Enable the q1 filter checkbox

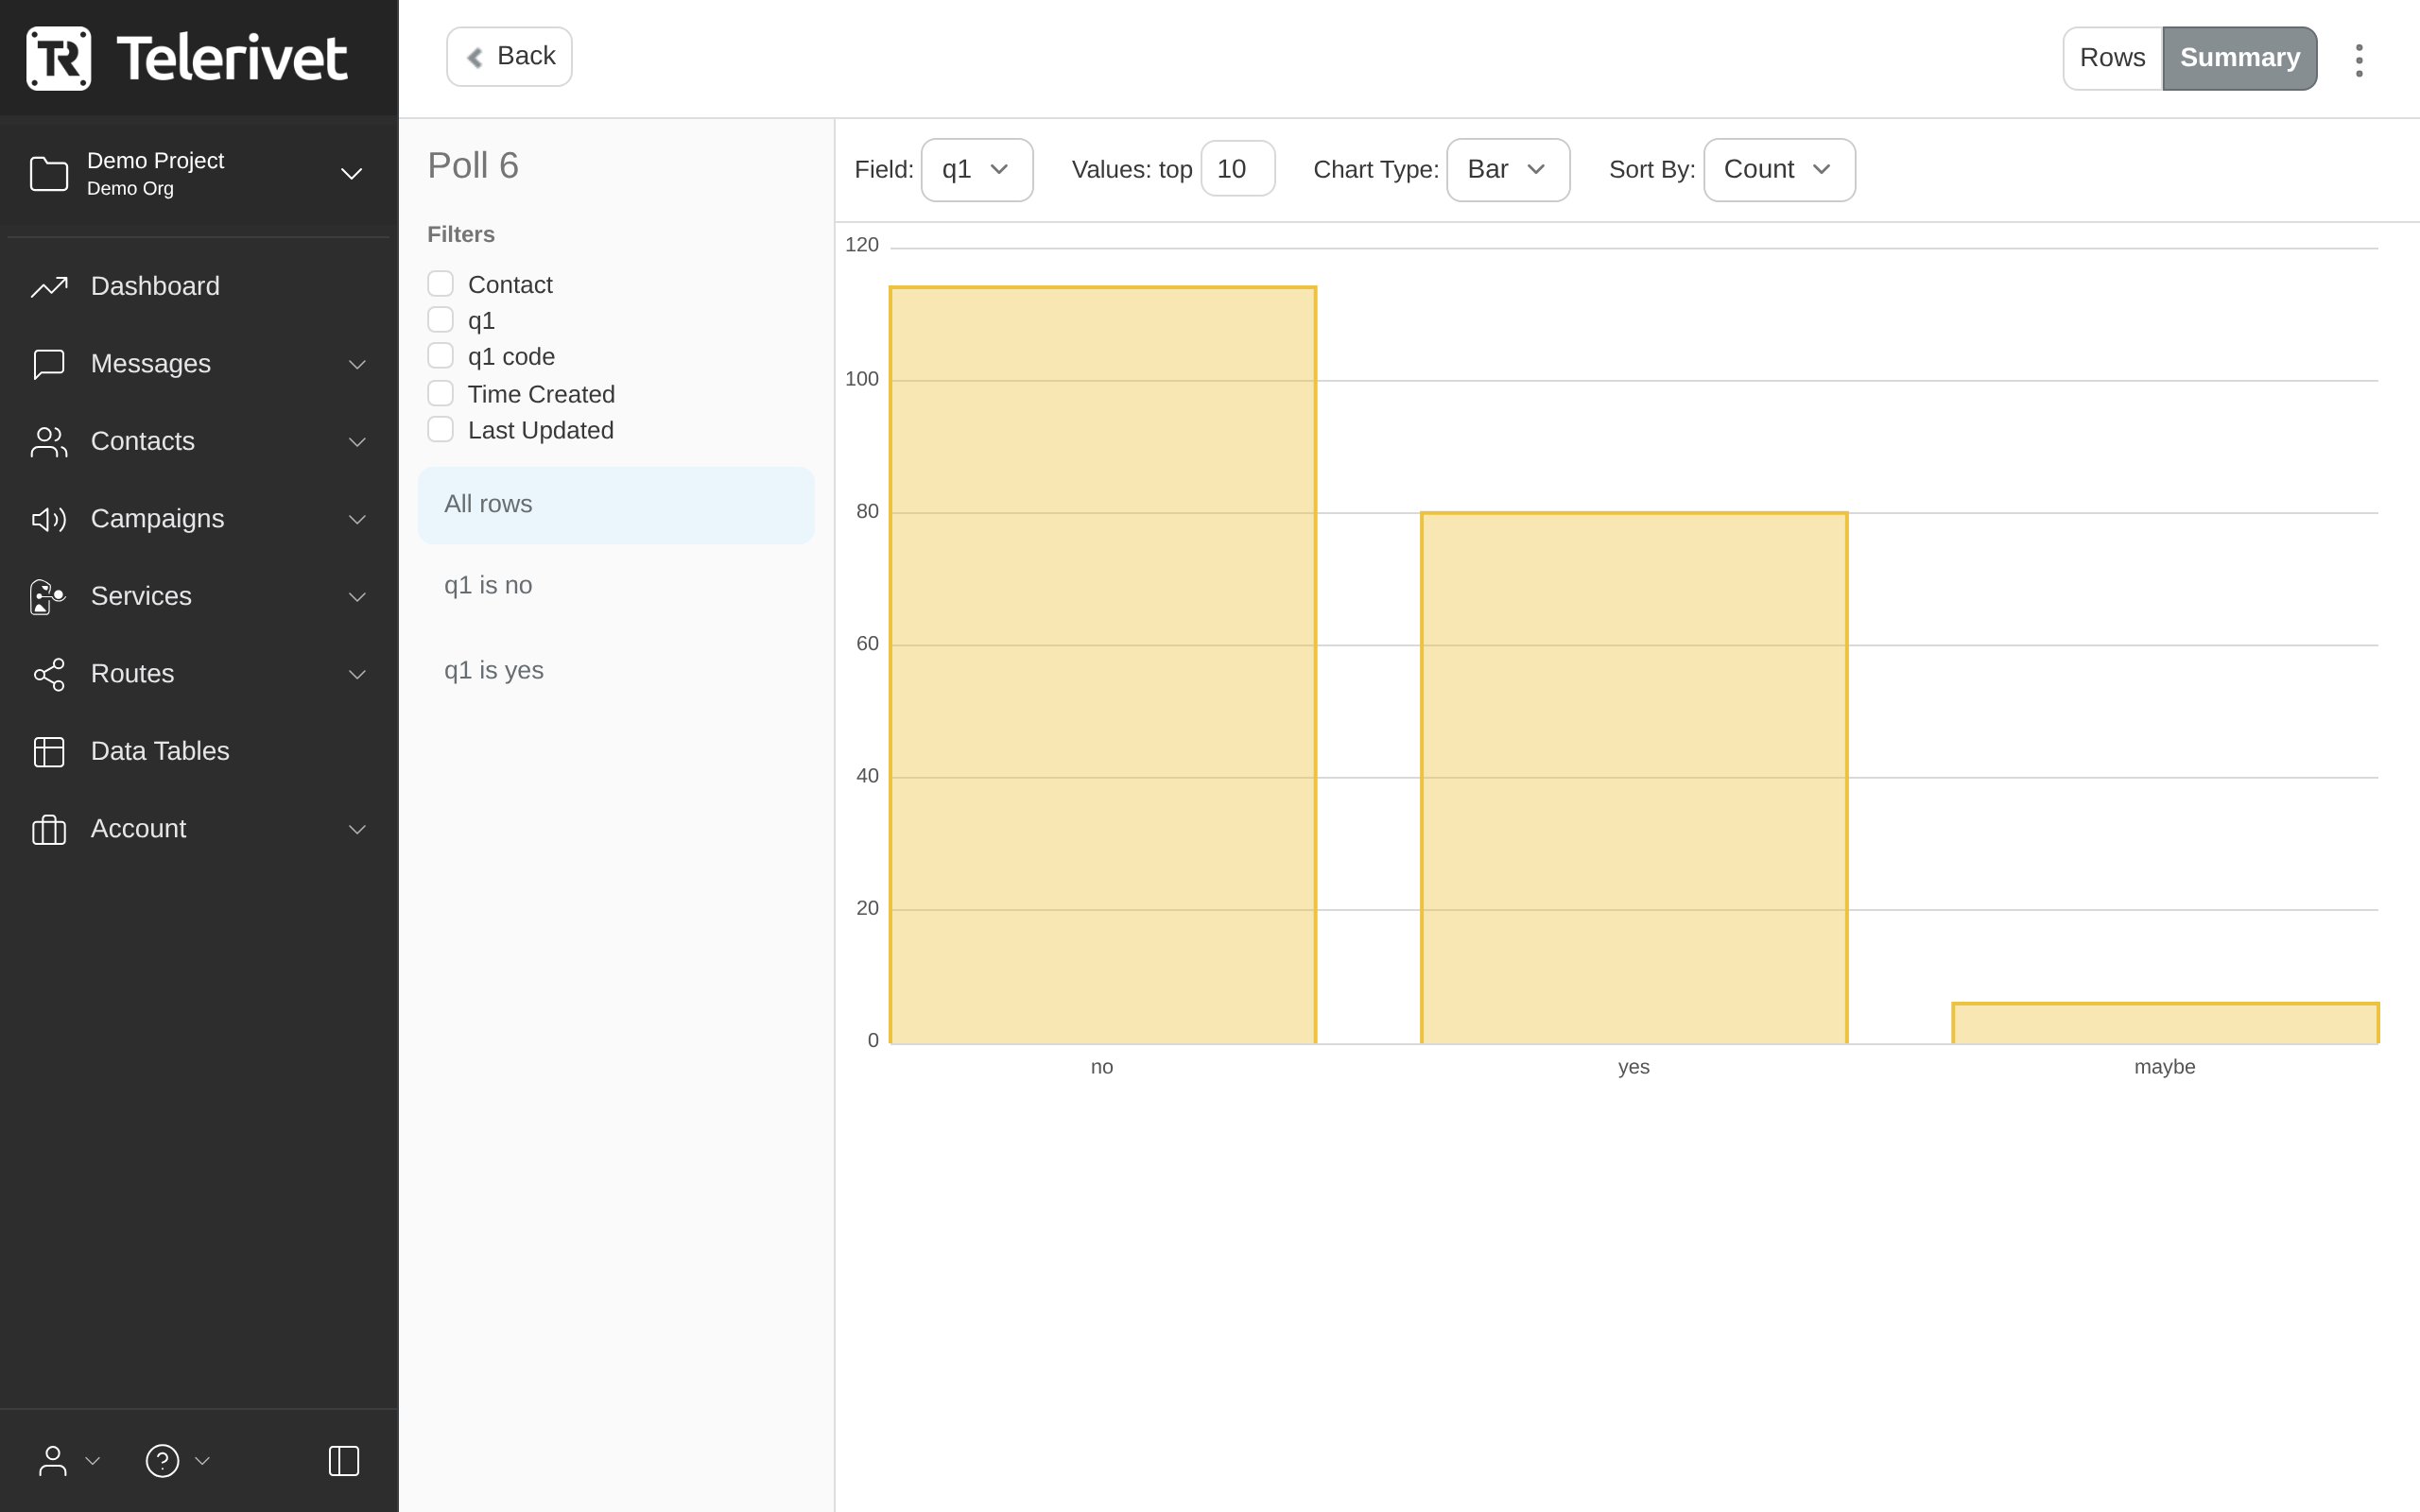click(440, 320)
